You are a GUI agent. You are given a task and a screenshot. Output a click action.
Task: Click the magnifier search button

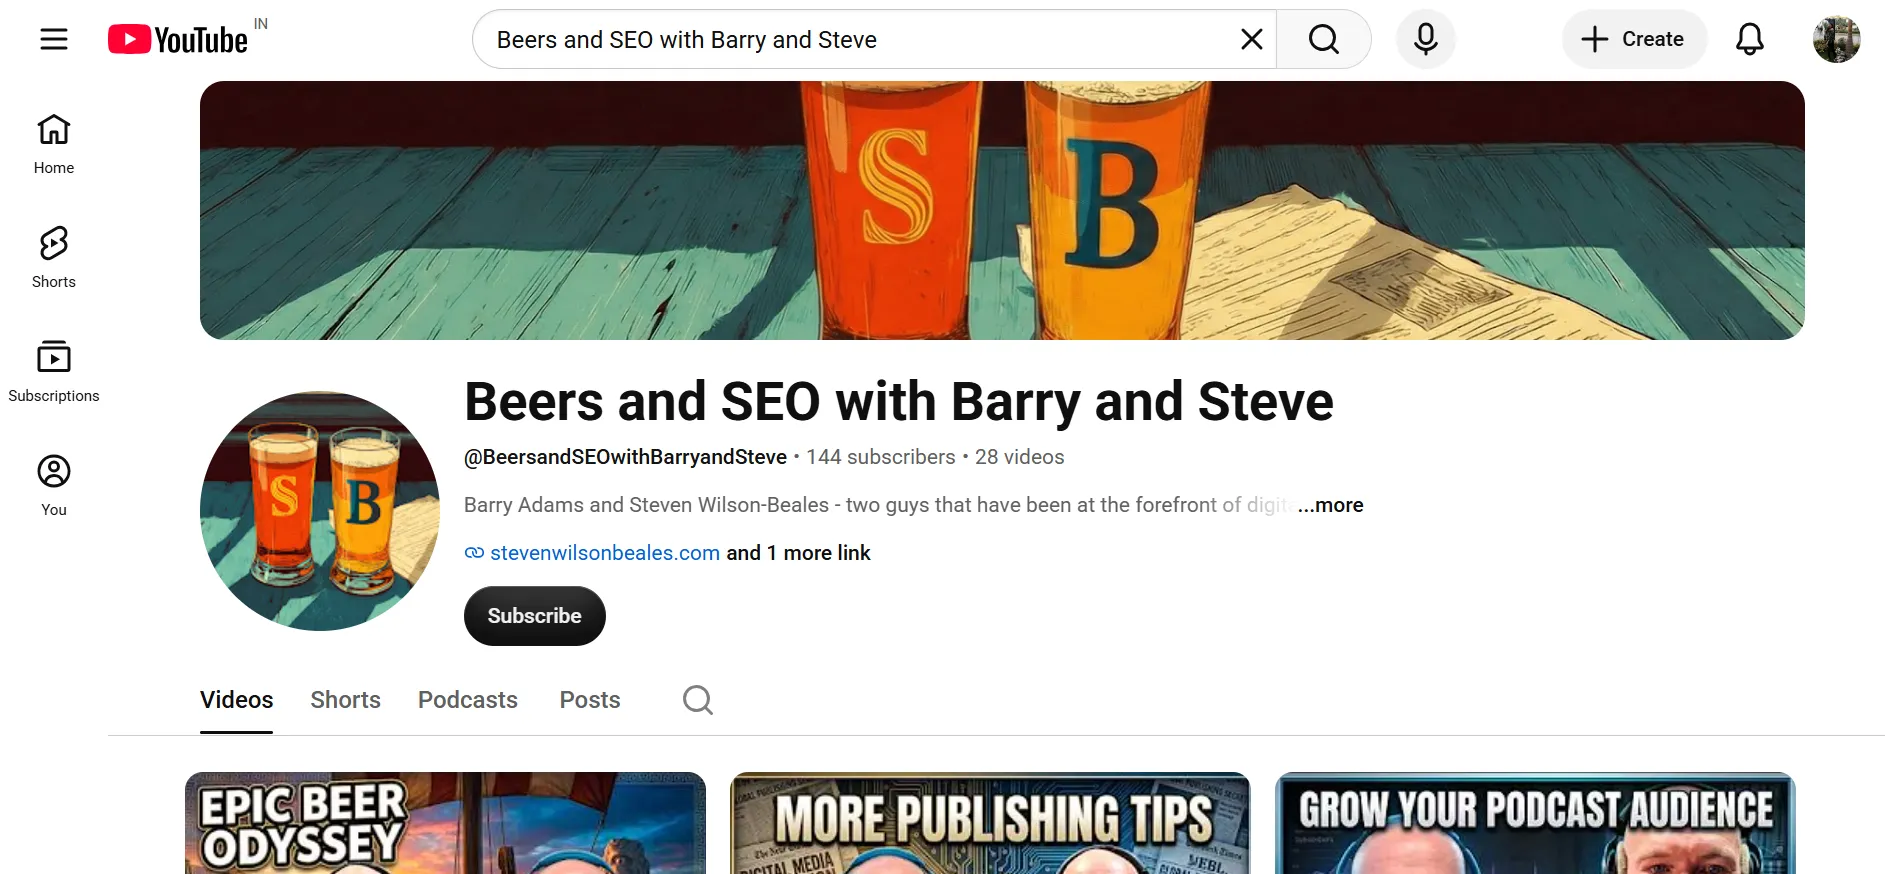click(x=1323, y=39)
